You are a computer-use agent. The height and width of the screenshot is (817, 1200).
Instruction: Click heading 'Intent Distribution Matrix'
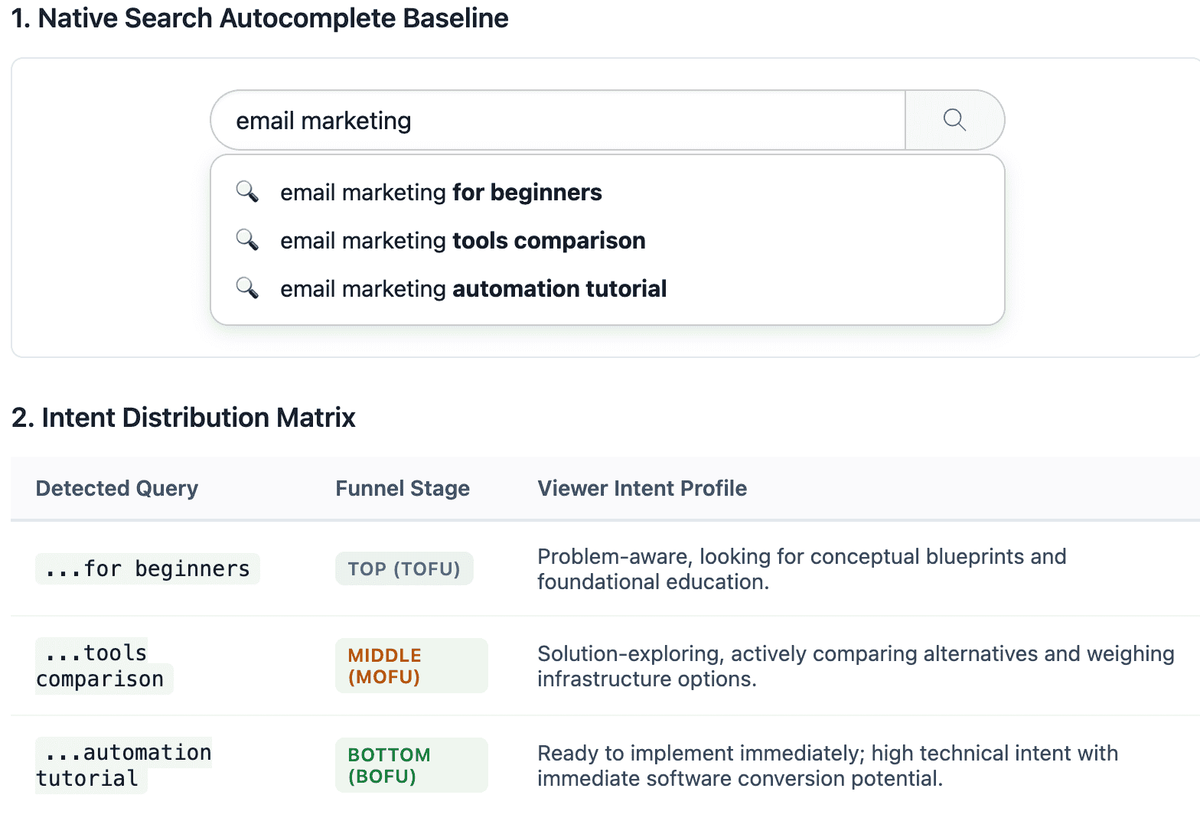184,417
